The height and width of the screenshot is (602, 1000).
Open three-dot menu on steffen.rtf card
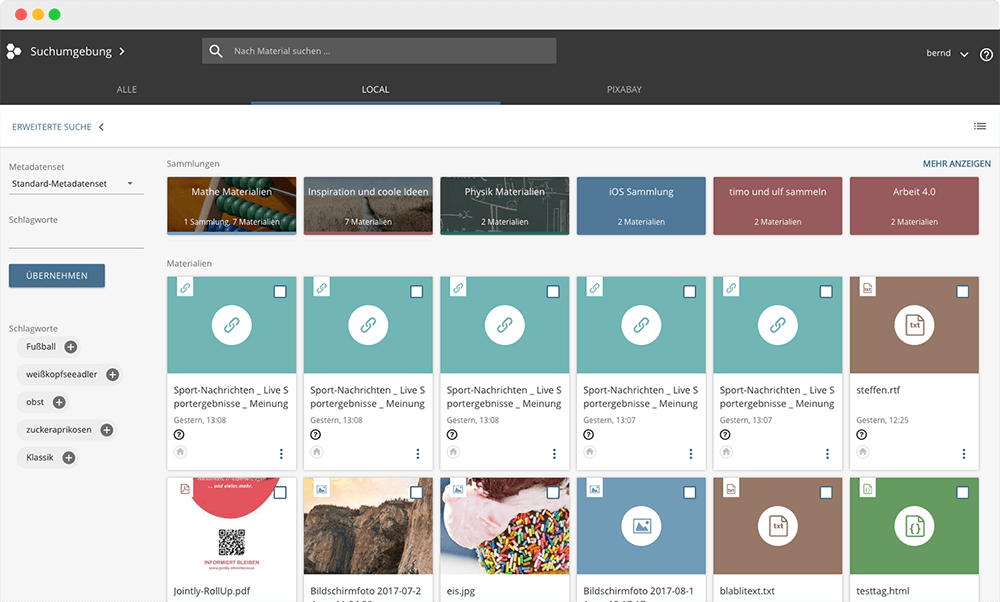[964, 454]
